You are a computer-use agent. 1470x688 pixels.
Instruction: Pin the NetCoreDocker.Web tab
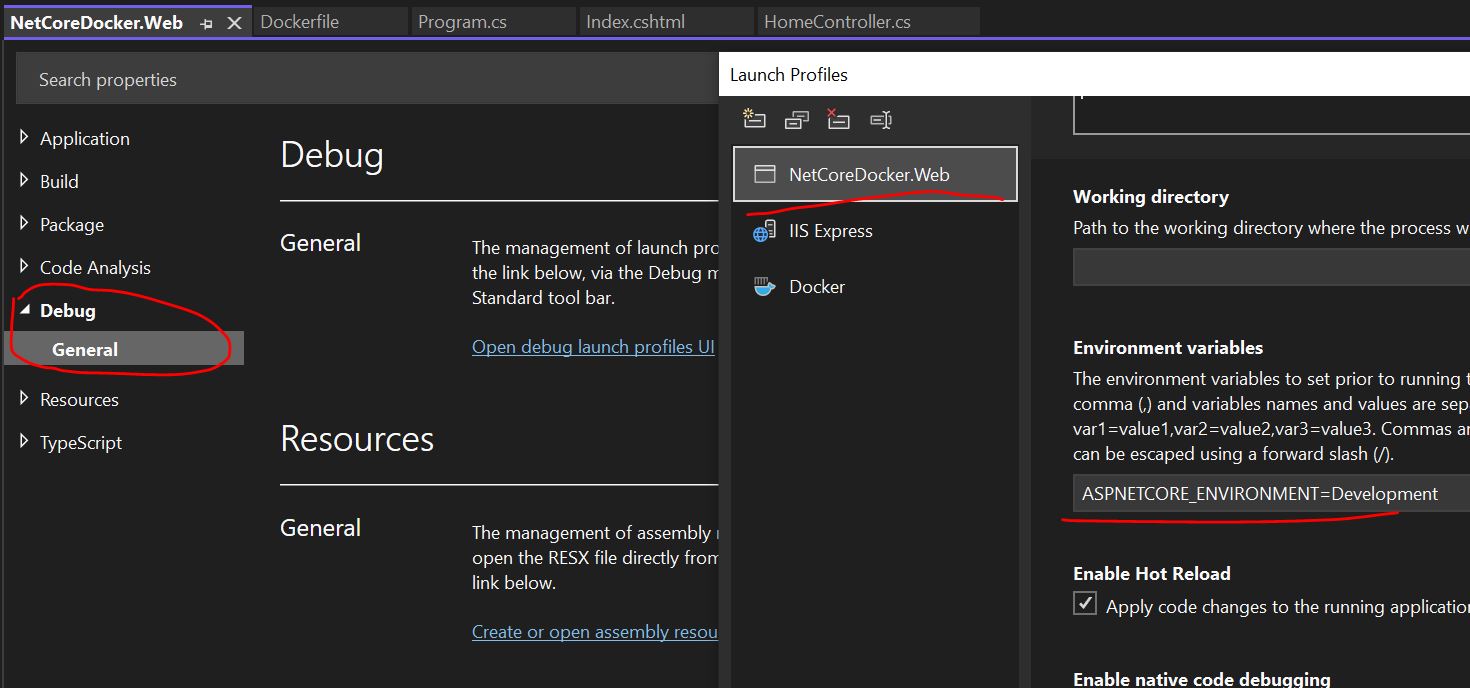tap(206, 23)
